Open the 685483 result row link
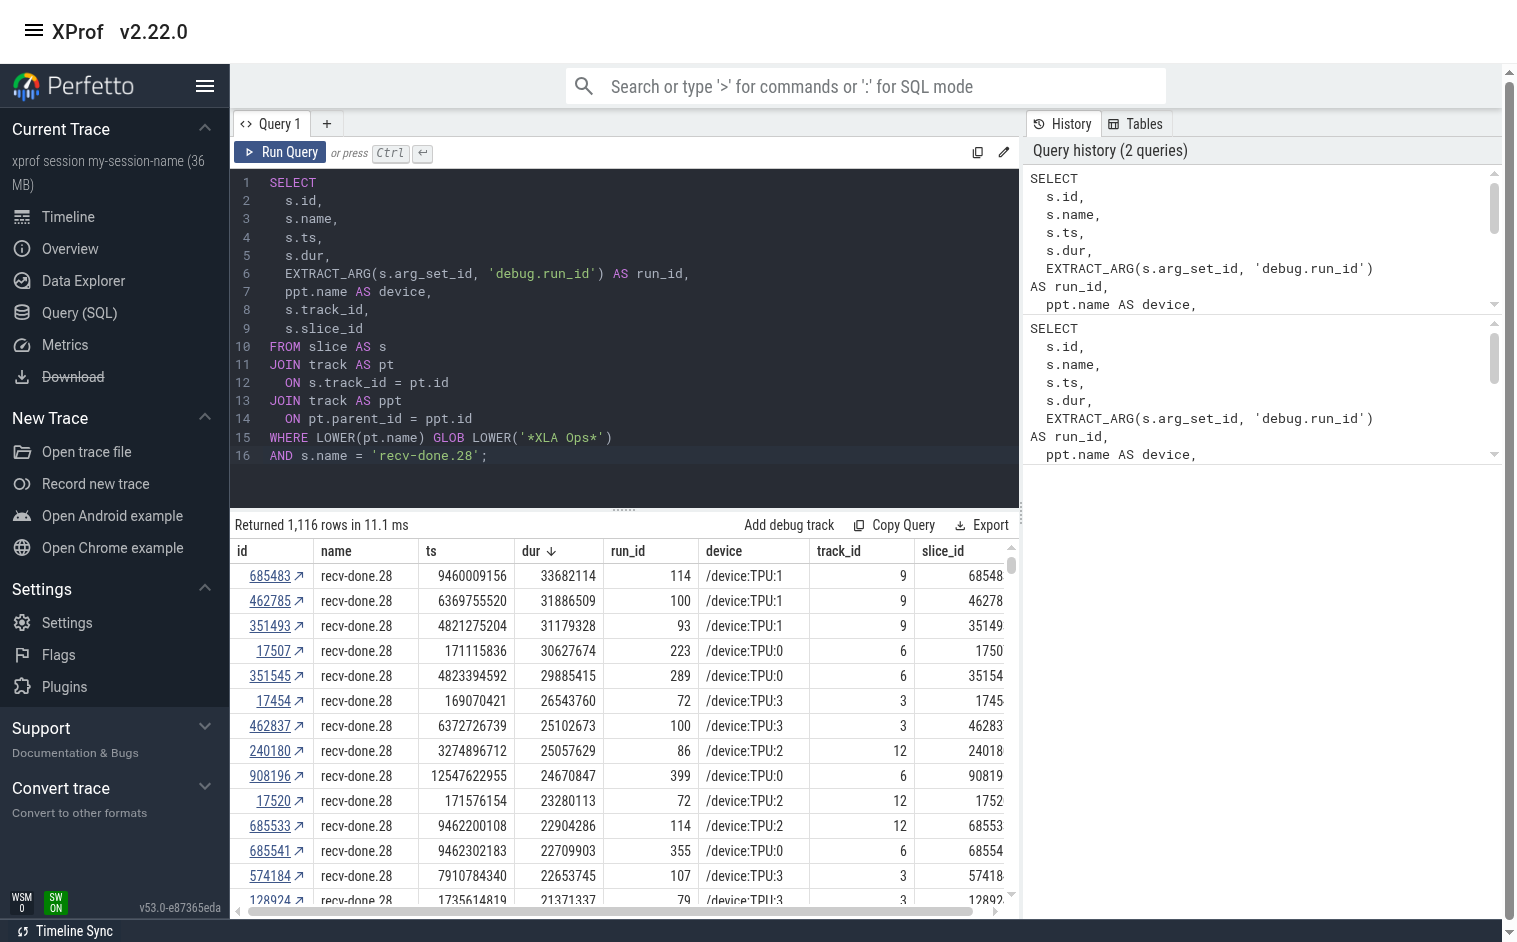Viewport: 1517px width, 942px height. (270, 576)
